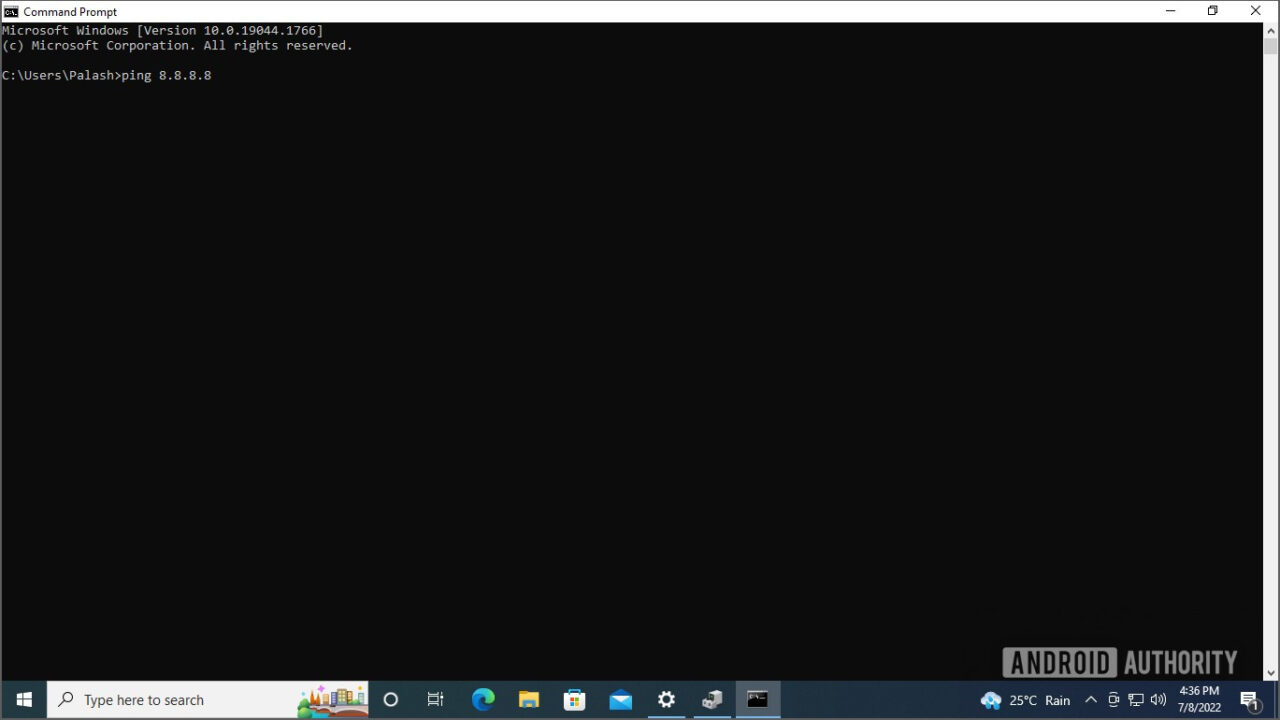Viewport: 1280px width, 720px height.
Task: Open Cortana from the taskbar
Action: point(390,699)
